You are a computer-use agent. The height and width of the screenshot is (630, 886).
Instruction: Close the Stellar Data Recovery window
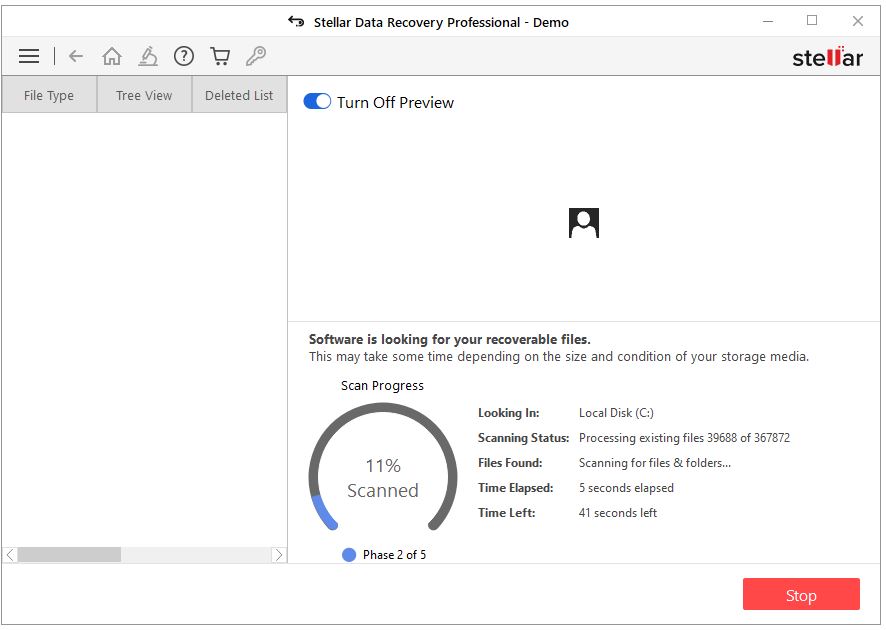[x=858, y=21]
